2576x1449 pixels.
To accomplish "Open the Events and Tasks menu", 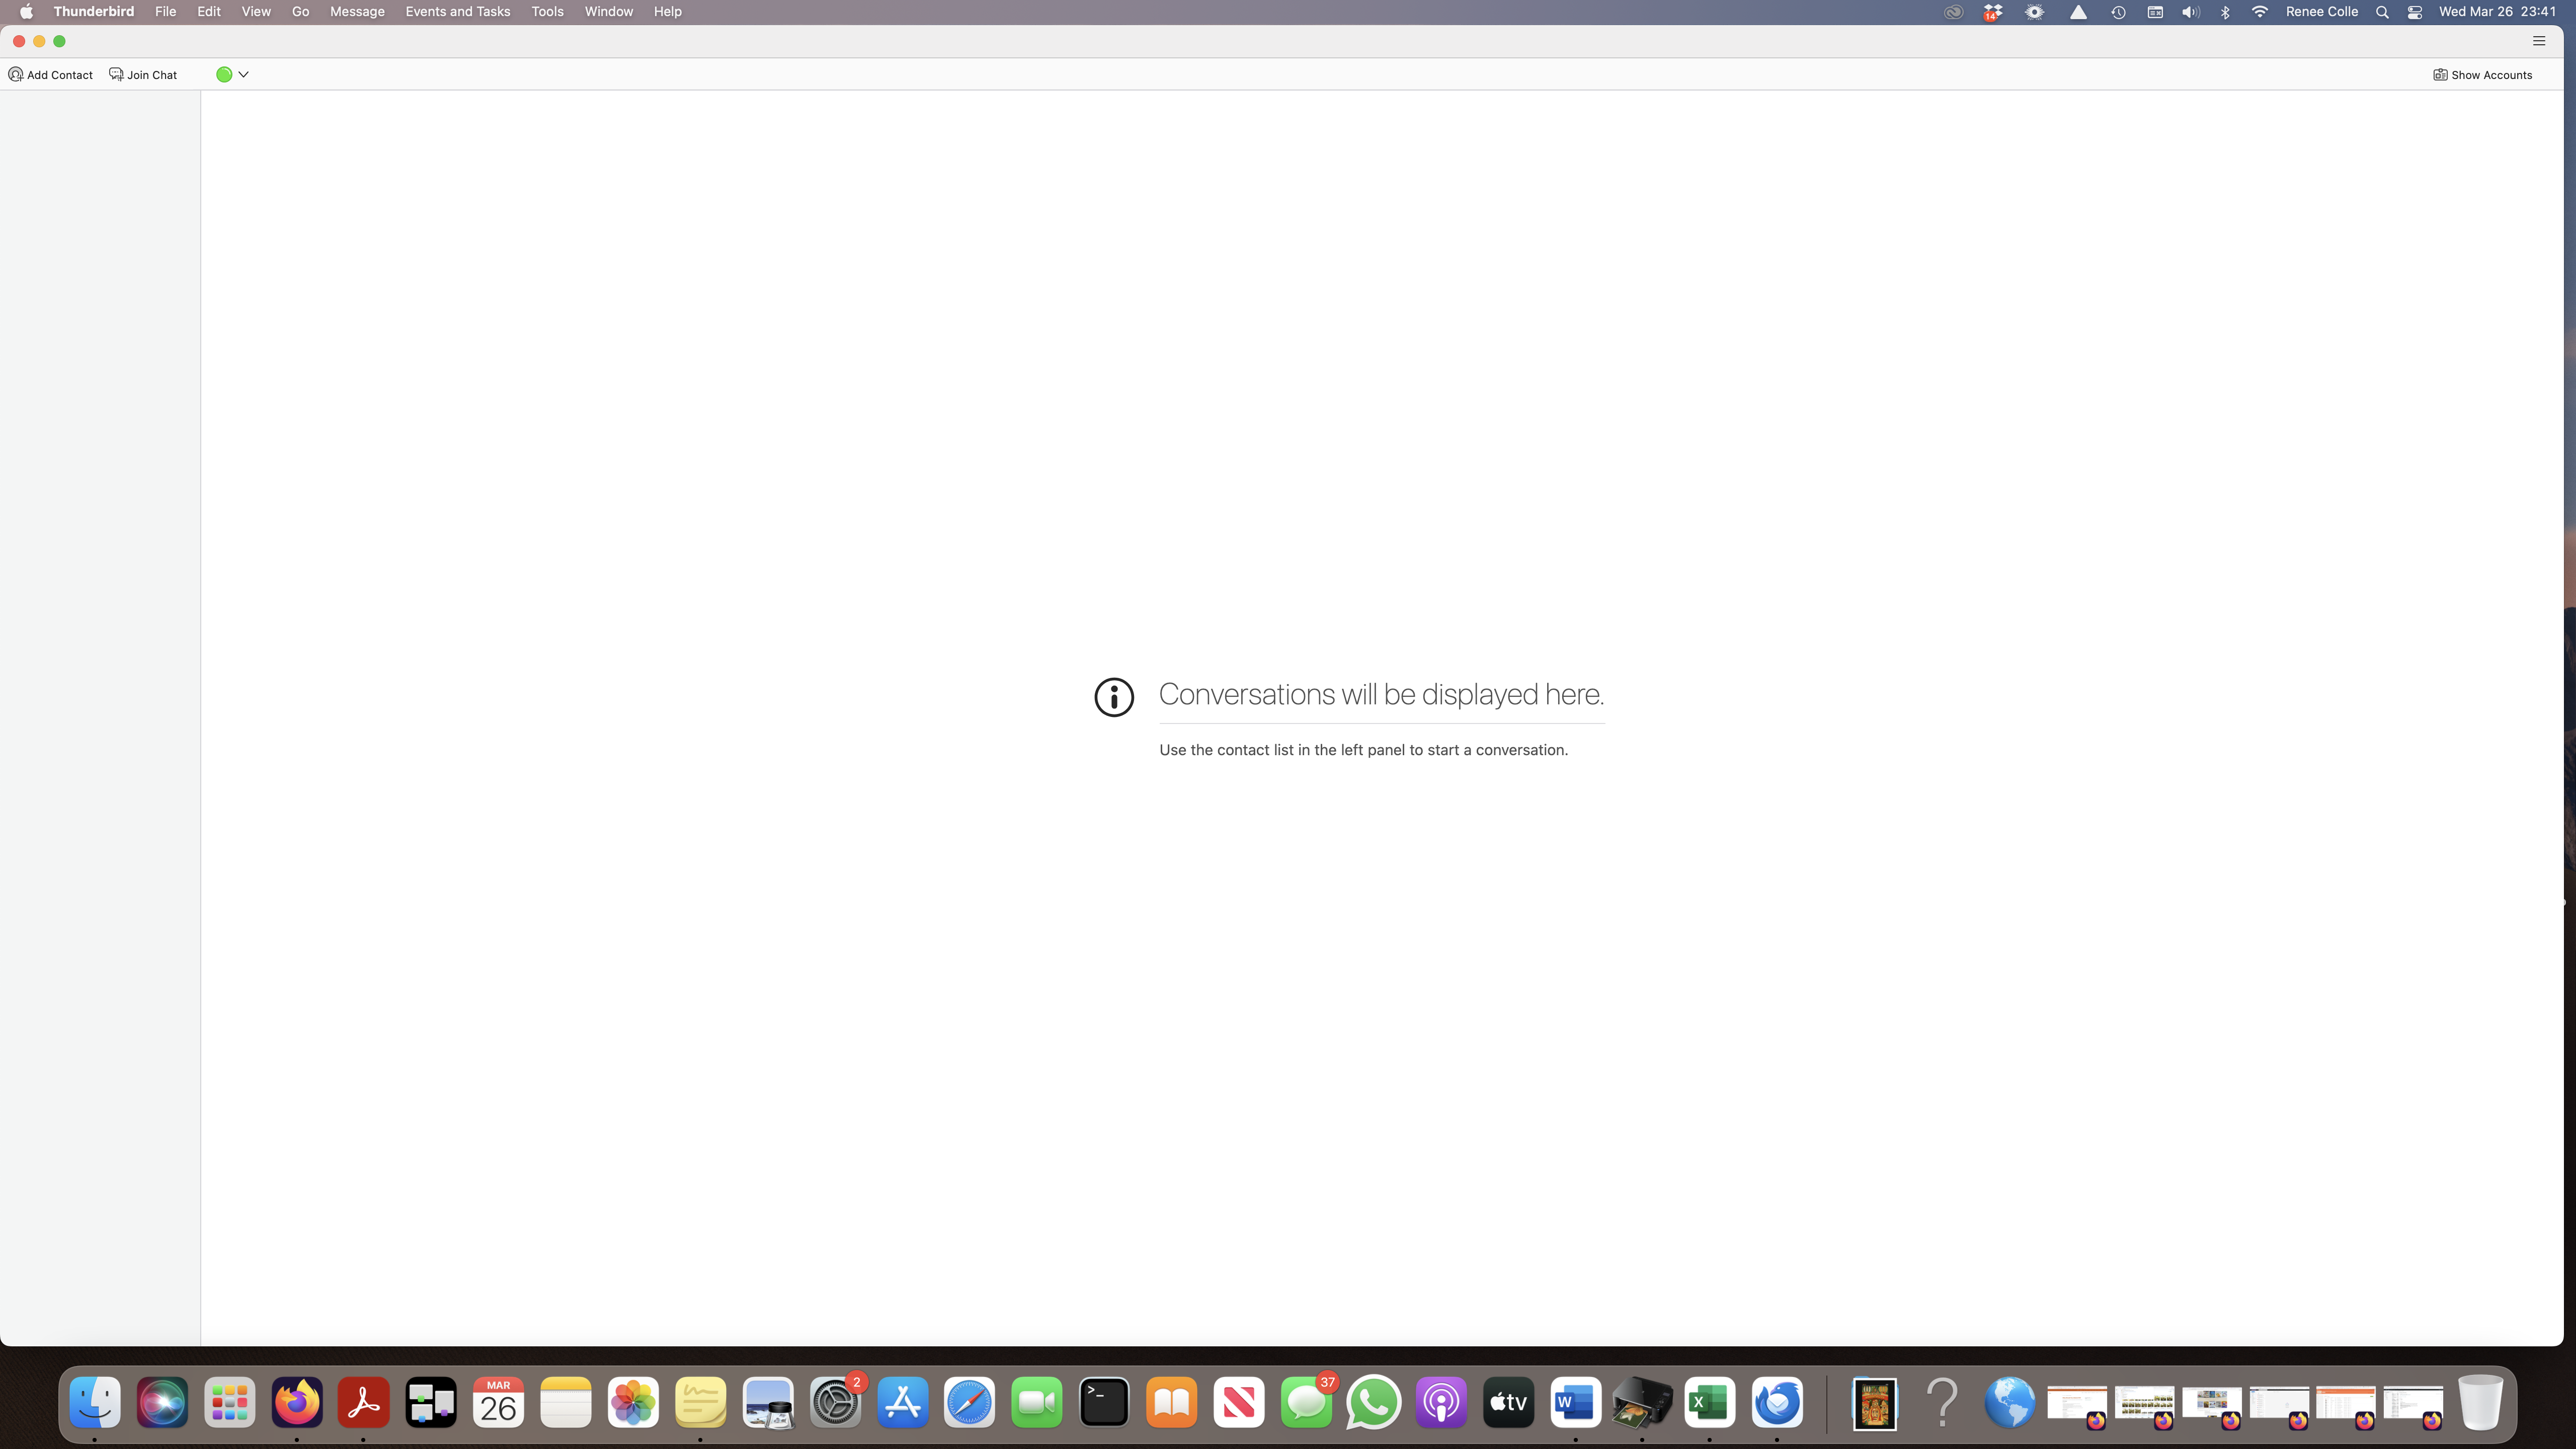I will click(x=457, y=12).
